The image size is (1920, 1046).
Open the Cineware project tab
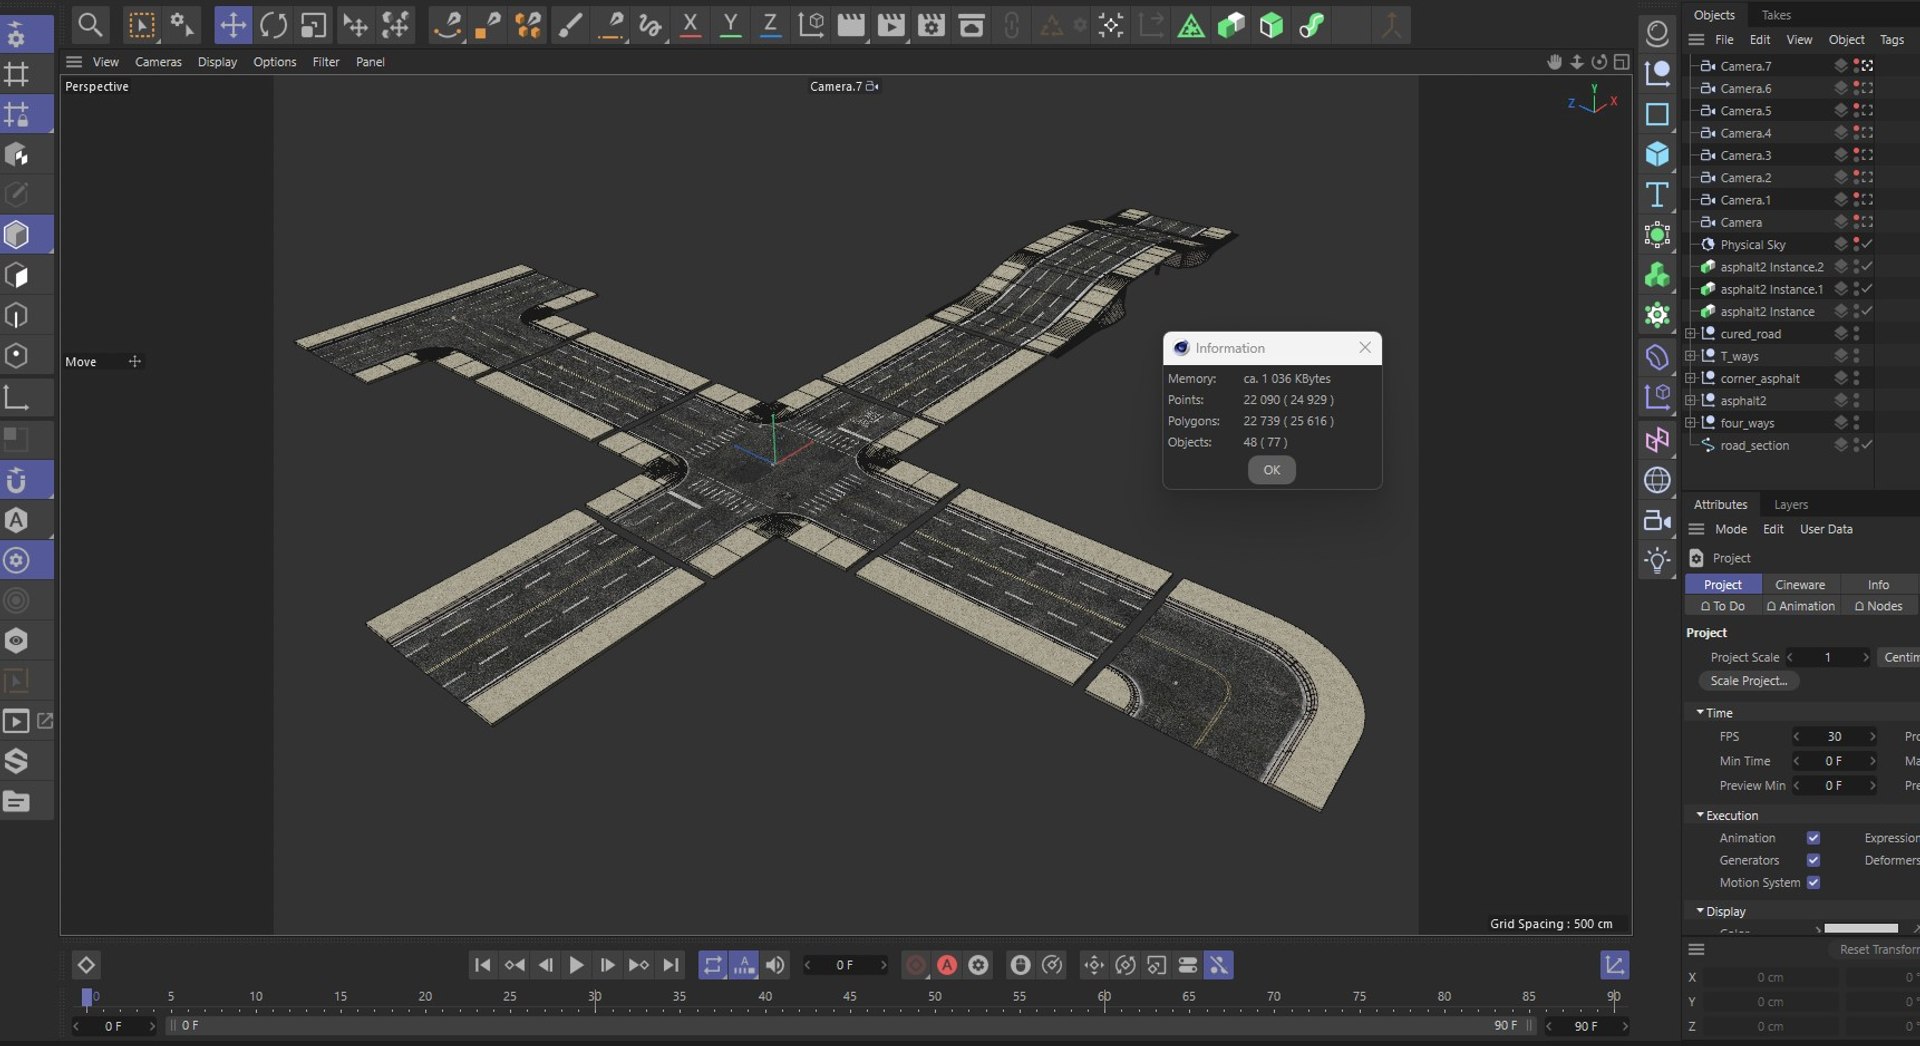(1800, 585)
